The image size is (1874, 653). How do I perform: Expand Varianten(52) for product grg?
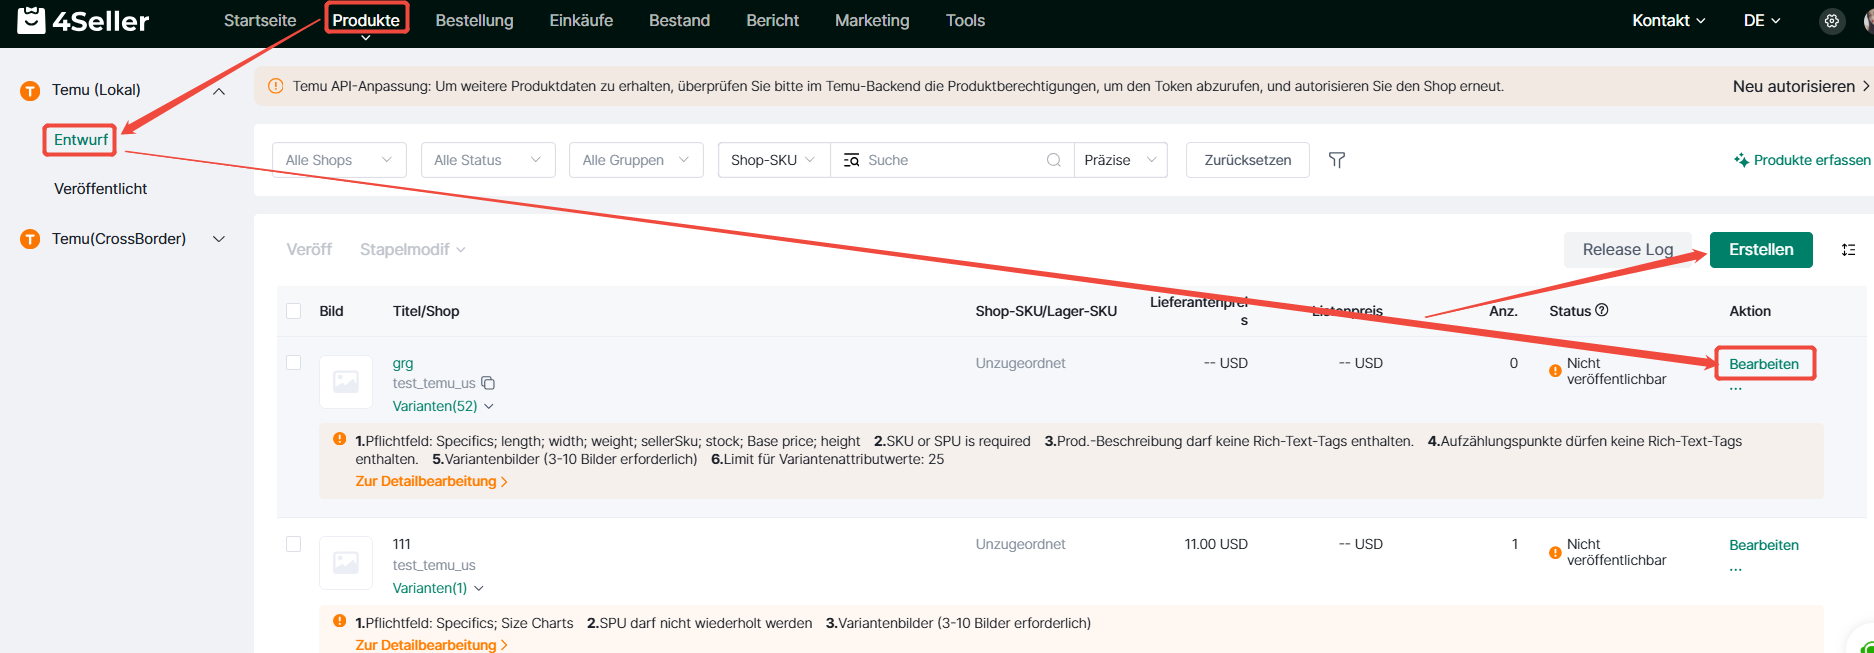pos(443,406)
